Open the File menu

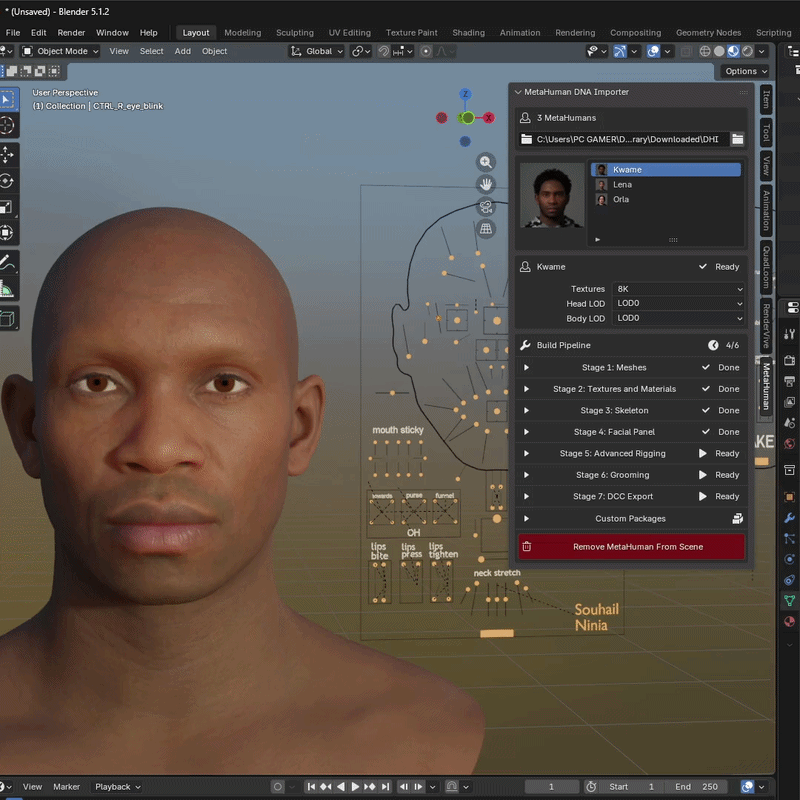click(13, 33)
